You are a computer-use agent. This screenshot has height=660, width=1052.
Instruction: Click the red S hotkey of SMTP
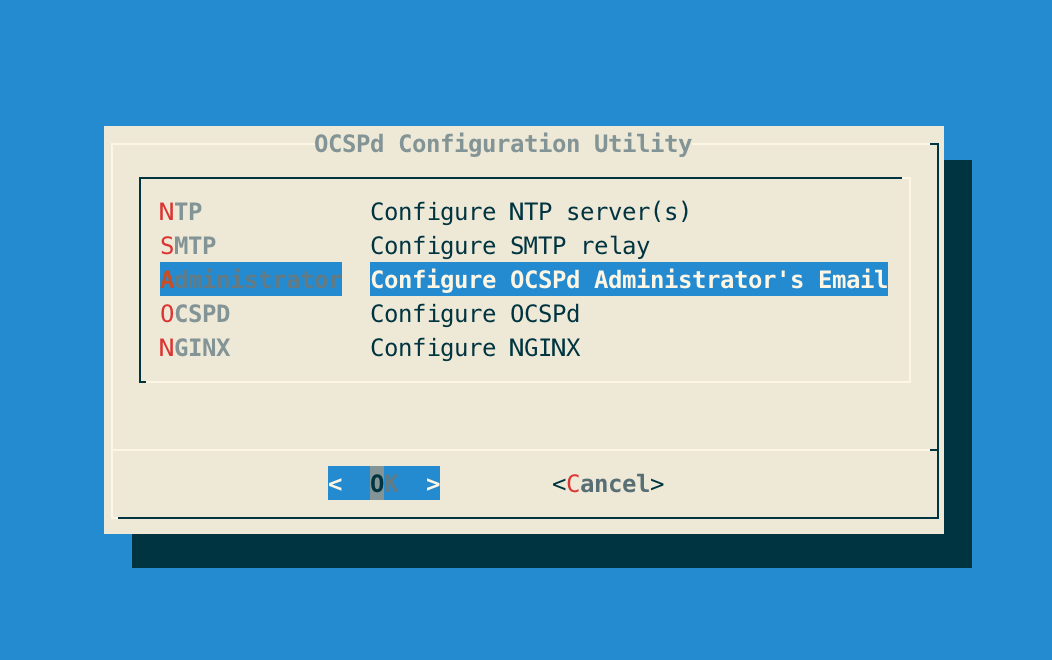(165, 246)
